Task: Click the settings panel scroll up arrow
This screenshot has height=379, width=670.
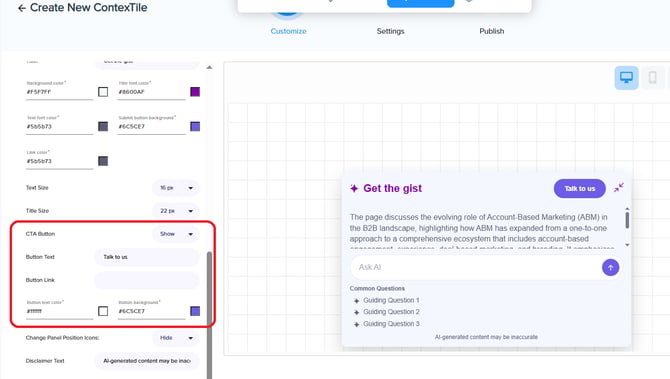Action: click(x=209, y=68)
